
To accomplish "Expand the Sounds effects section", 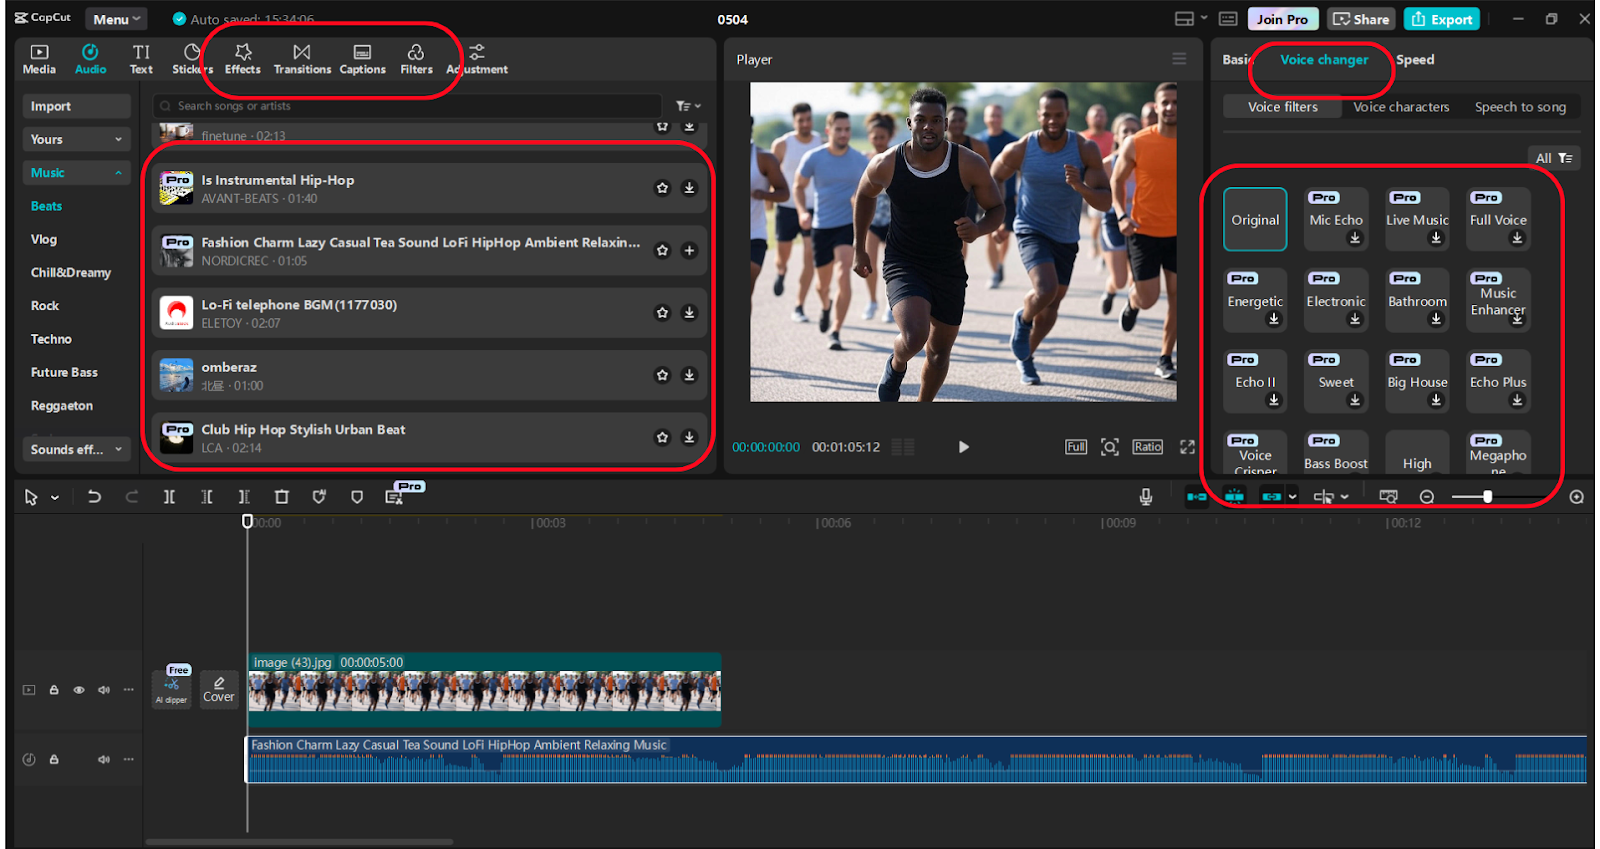I will point(76,449).
